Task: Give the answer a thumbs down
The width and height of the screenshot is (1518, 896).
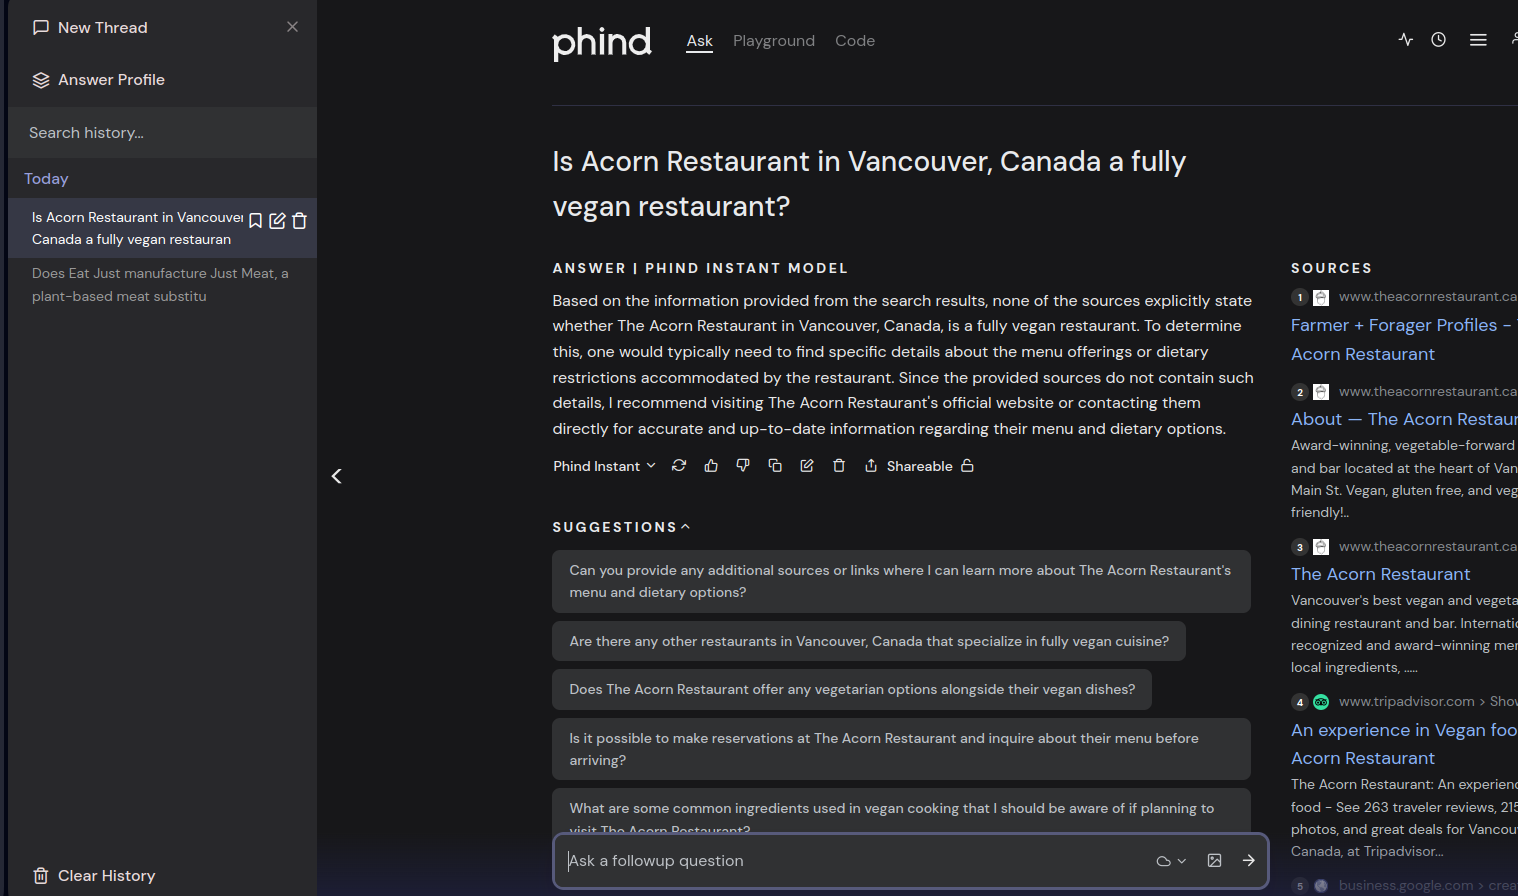Action: click(743, 466)
